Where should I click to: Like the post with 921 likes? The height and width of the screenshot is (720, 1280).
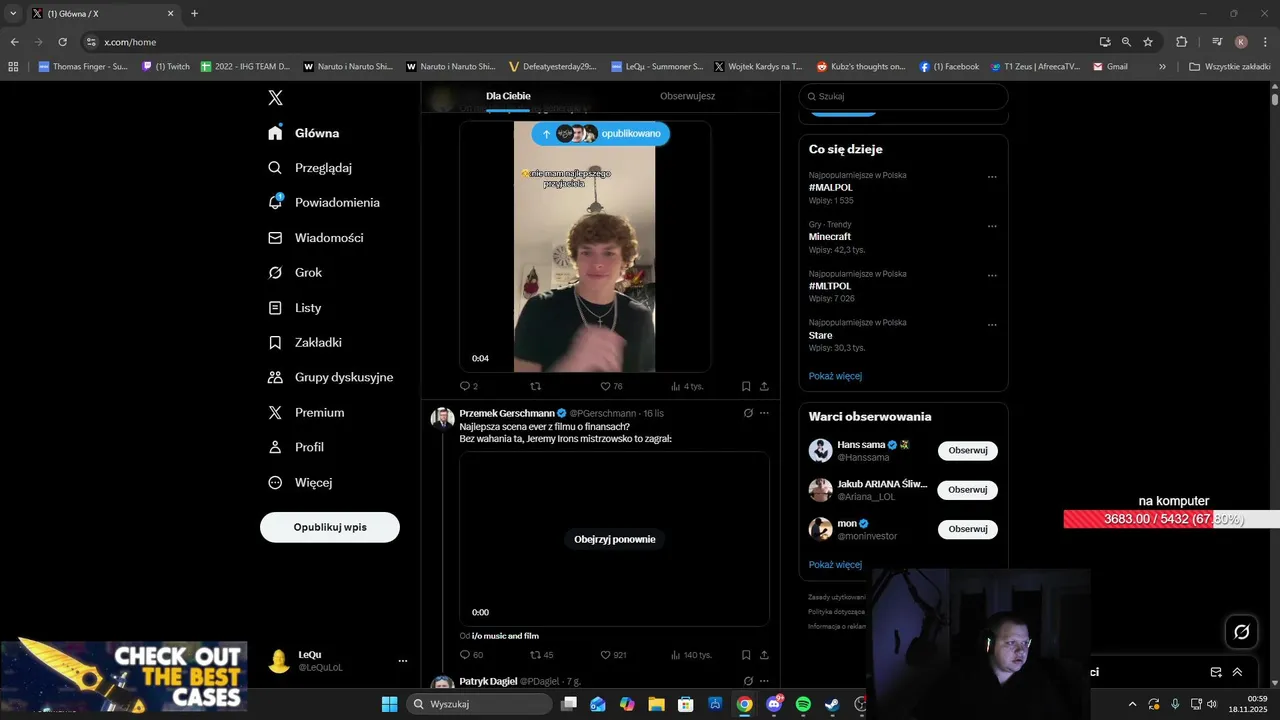[613, 655]
